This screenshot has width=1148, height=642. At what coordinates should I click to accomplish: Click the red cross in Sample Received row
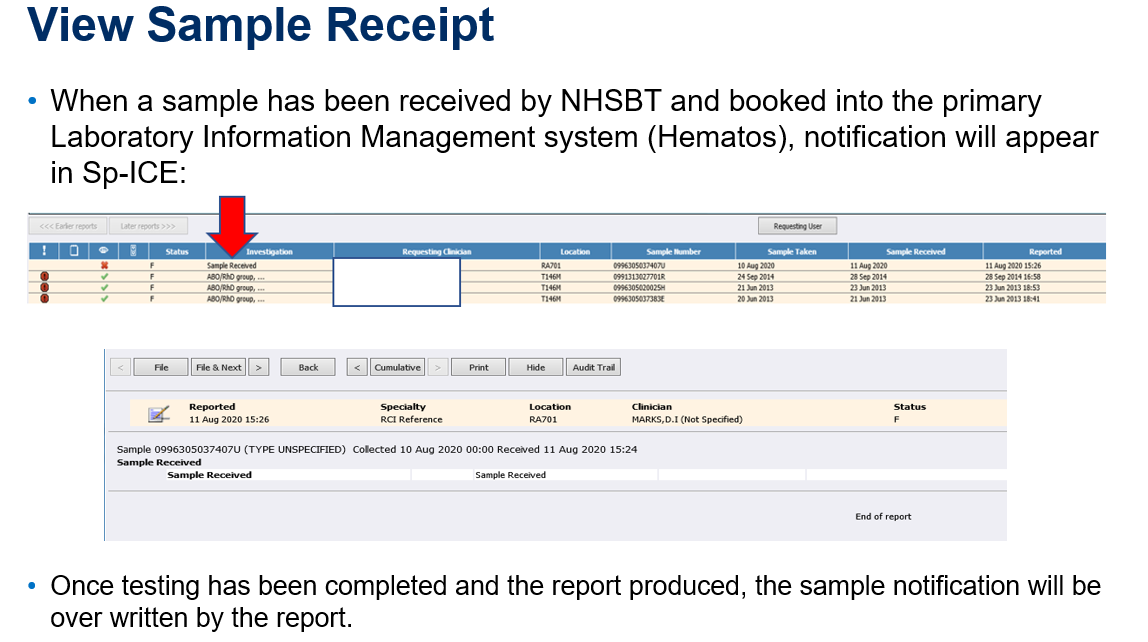(x=104, y=266)
